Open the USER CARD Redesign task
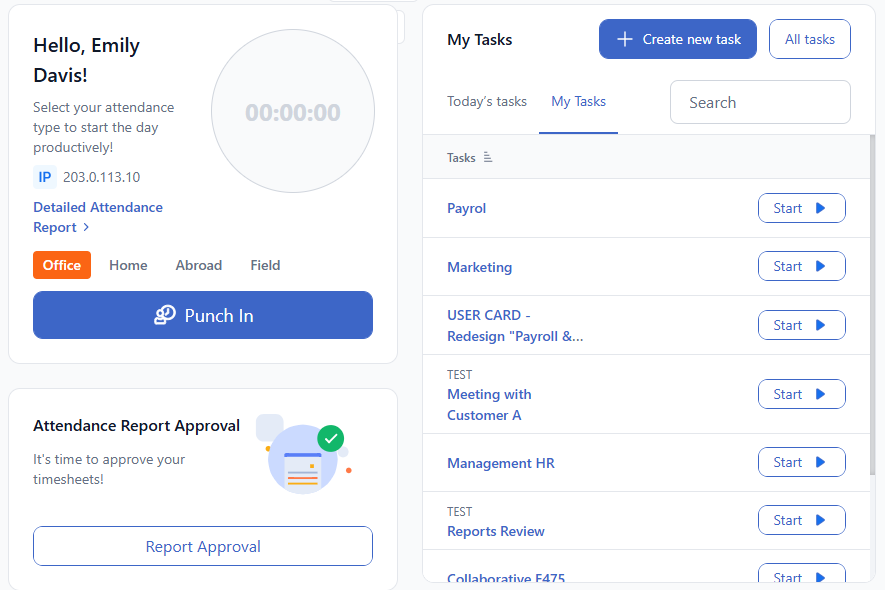This screenshot has height=590, width=885. tap(515, 326)
